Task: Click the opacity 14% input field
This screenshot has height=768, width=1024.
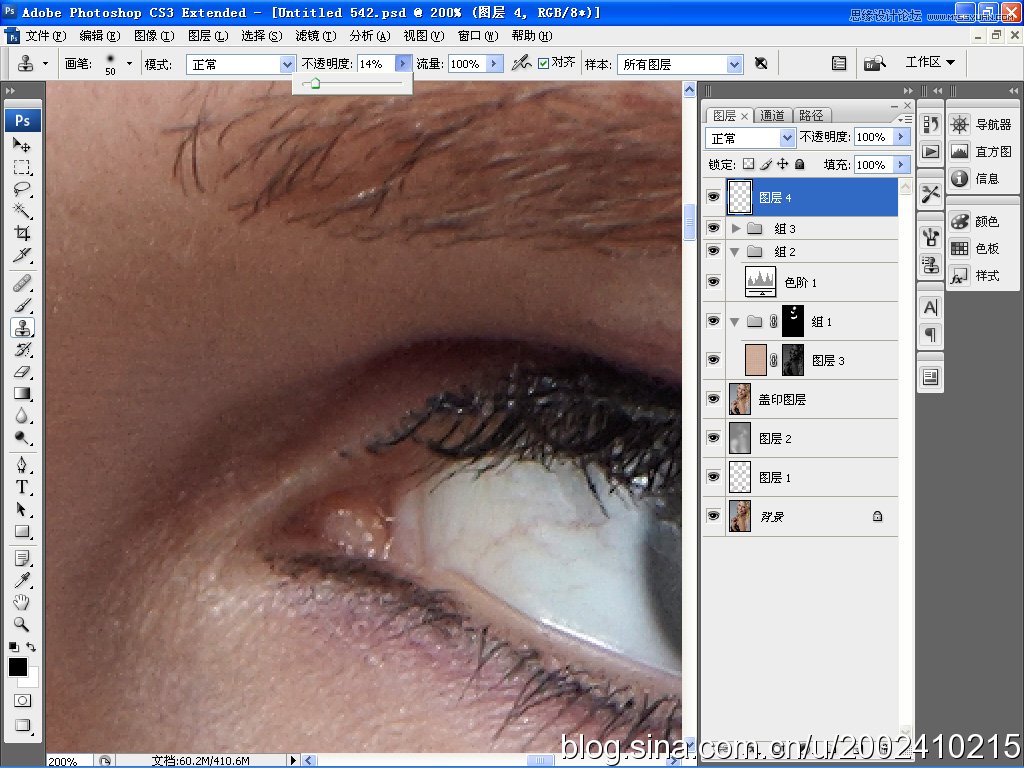Action: click(x=376, y=63)
